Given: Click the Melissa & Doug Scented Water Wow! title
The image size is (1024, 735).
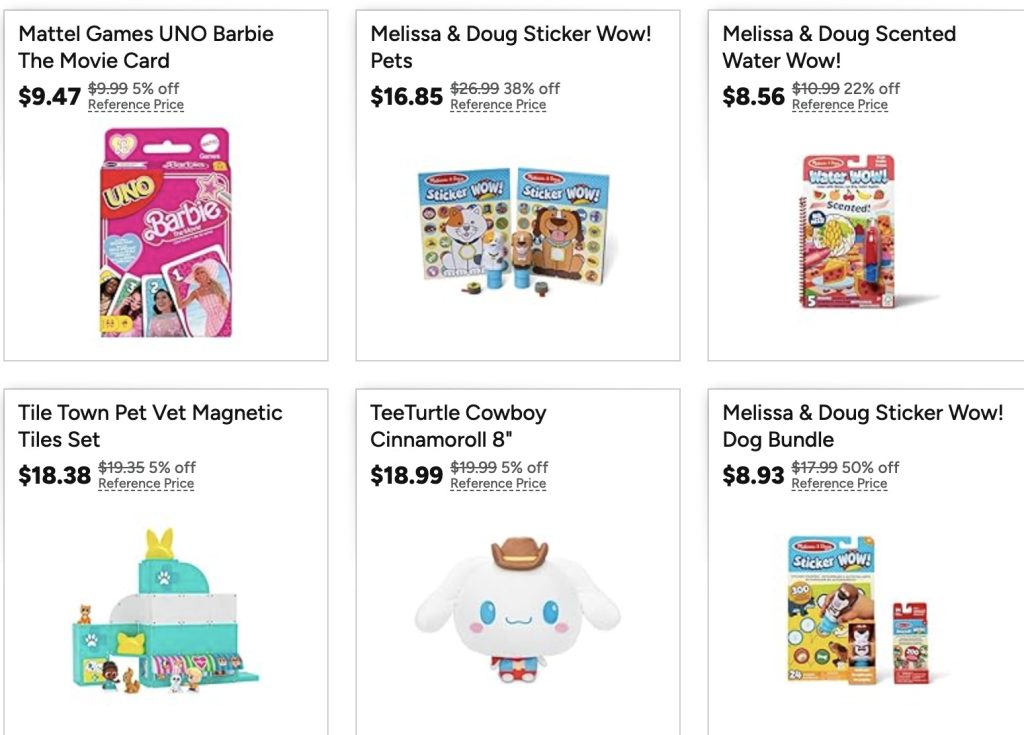Looking at the screenshot, I should (839, 47).
